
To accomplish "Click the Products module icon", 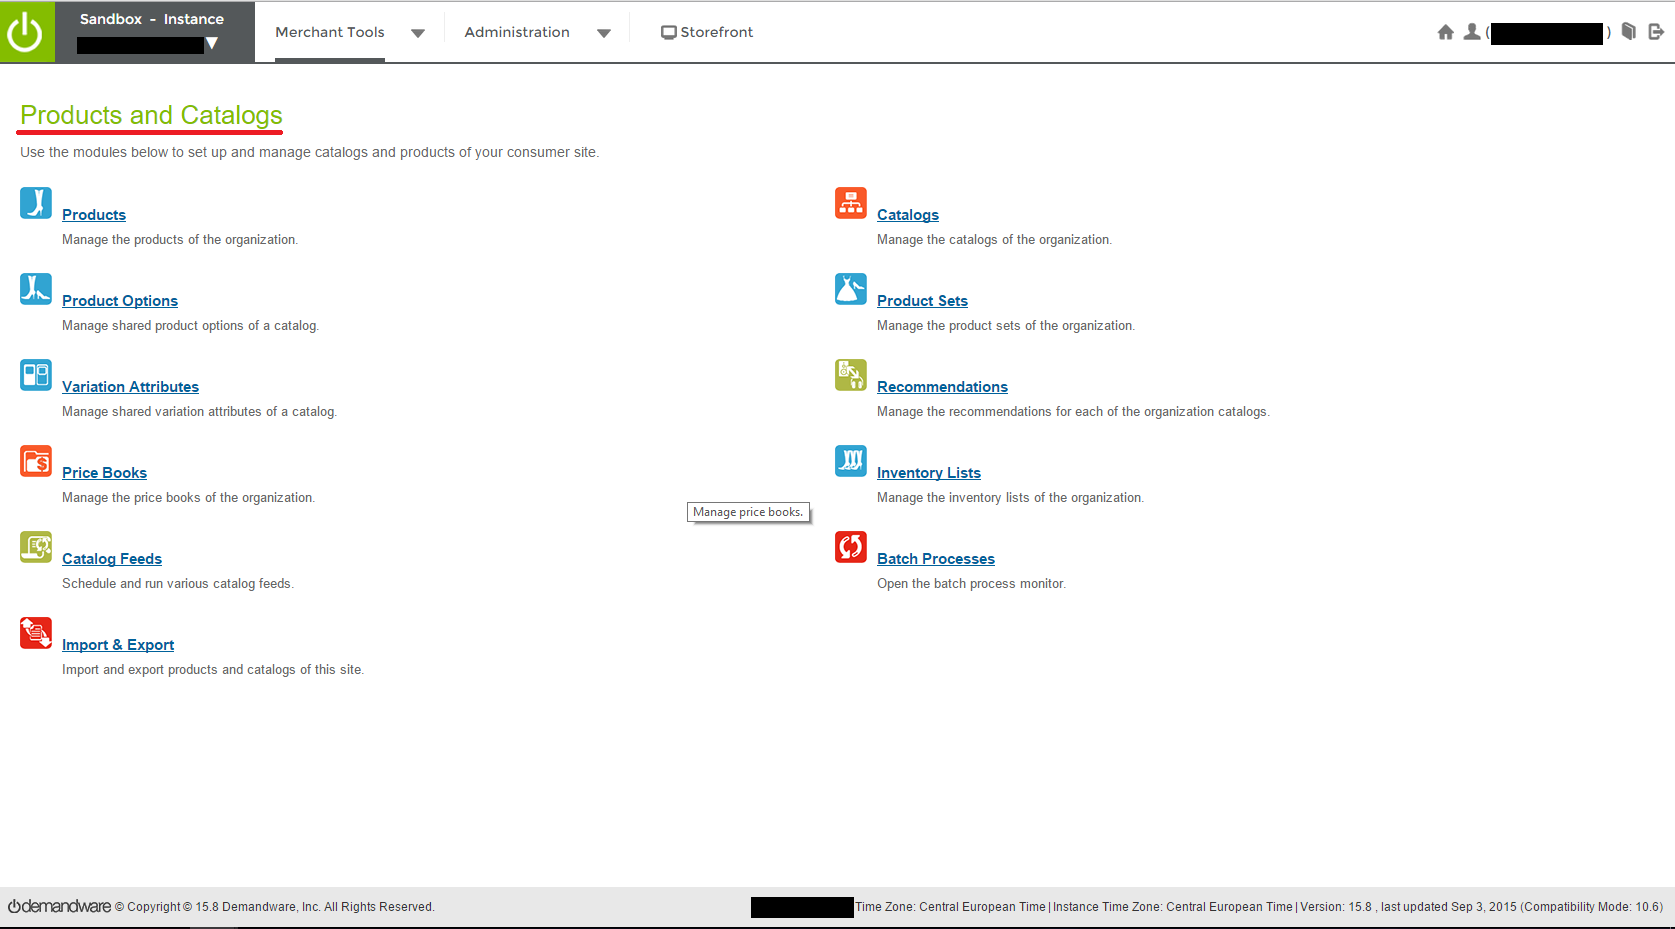I will tap(36, 203).
